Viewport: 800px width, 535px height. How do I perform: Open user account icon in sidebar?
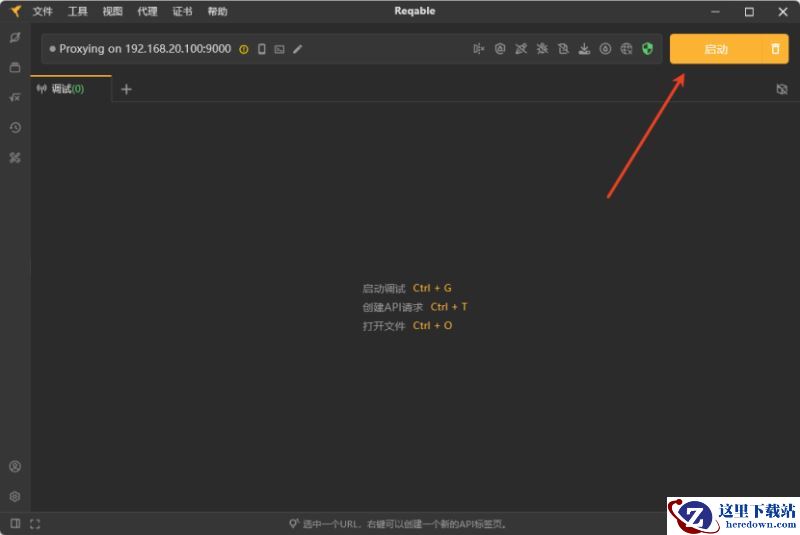pos(15,466)
